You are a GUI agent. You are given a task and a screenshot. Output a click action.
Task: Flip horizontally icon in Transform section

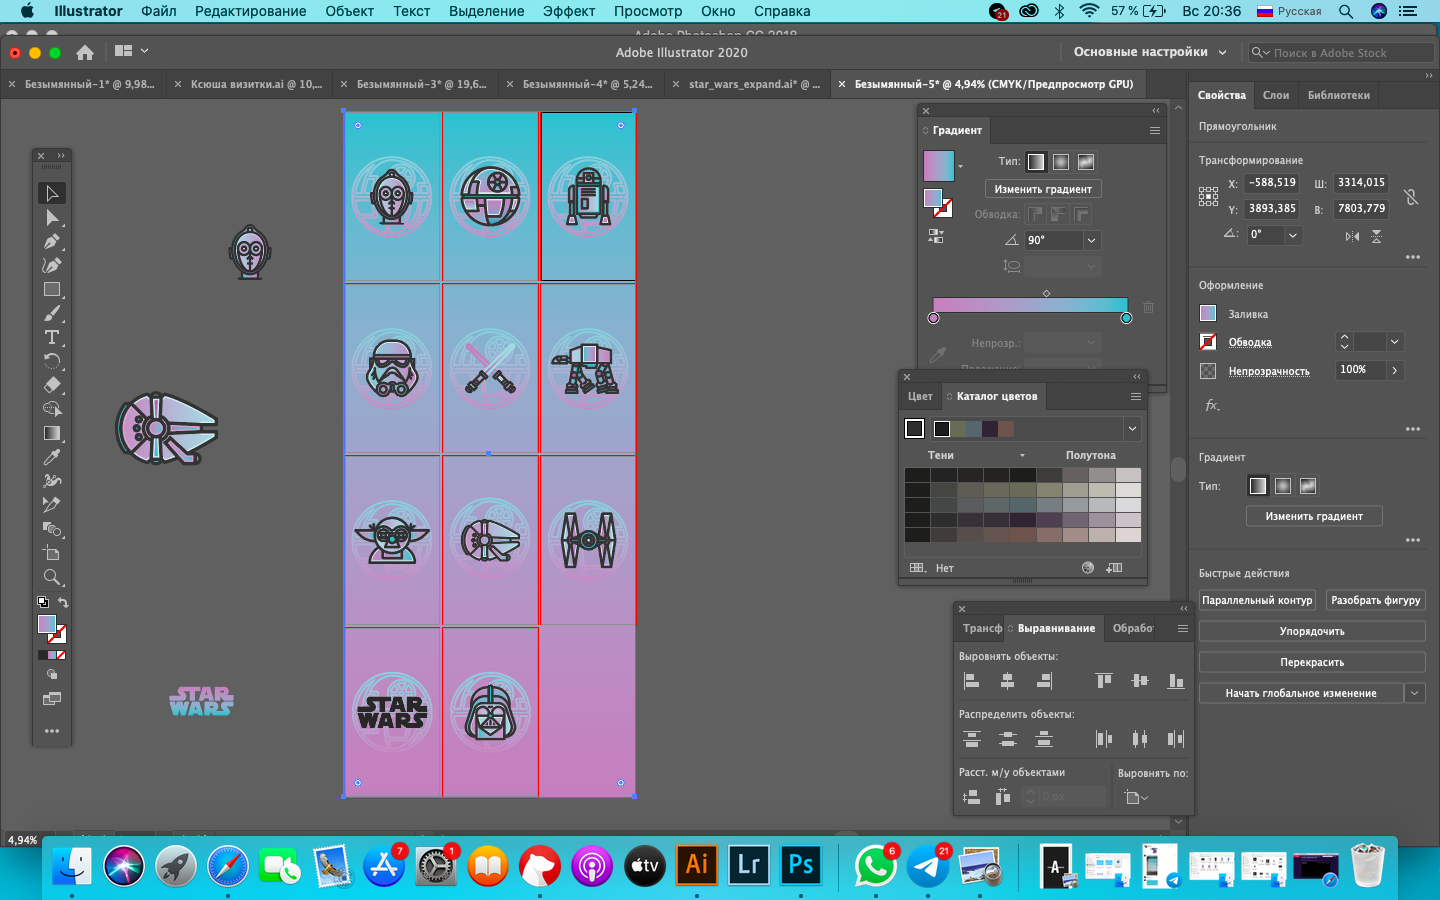pos(1352,236)
